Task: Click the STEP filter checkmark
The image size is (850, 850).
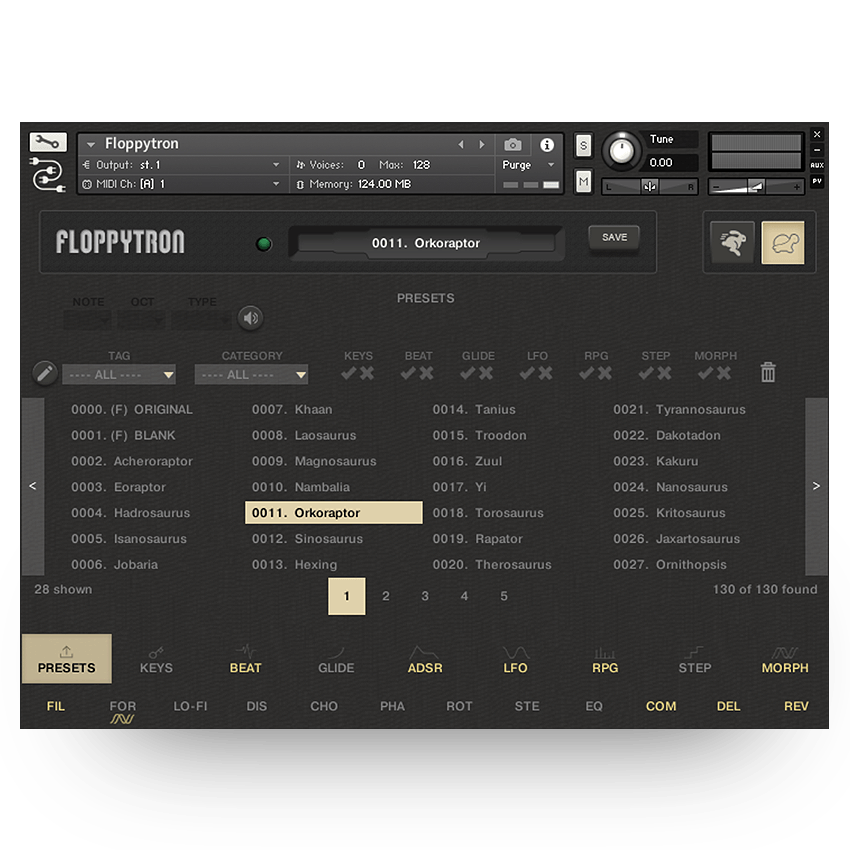Action: 646,373
